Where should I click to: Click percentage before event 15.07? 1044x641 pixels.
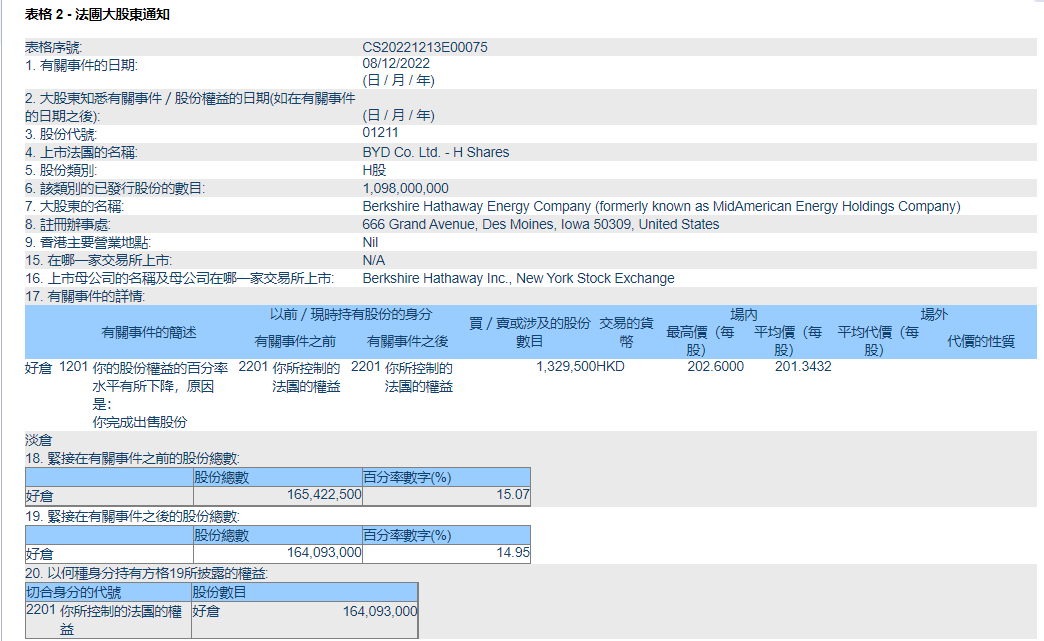[x=513, y=495]
